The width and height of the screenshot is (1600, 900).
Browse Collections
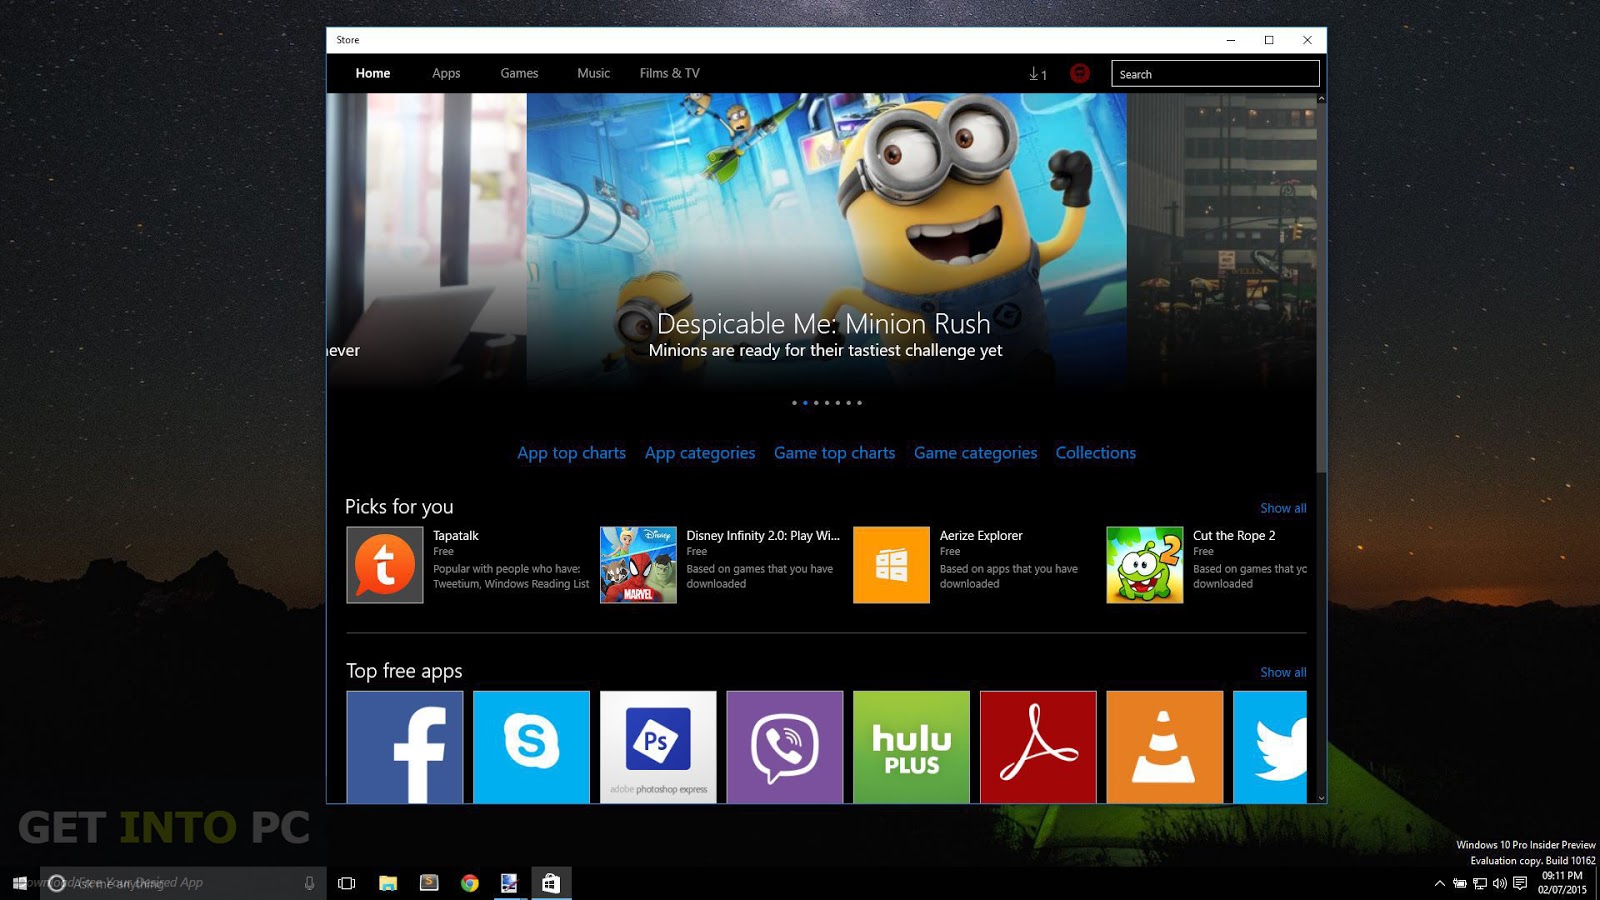(x=1096, y=453)
